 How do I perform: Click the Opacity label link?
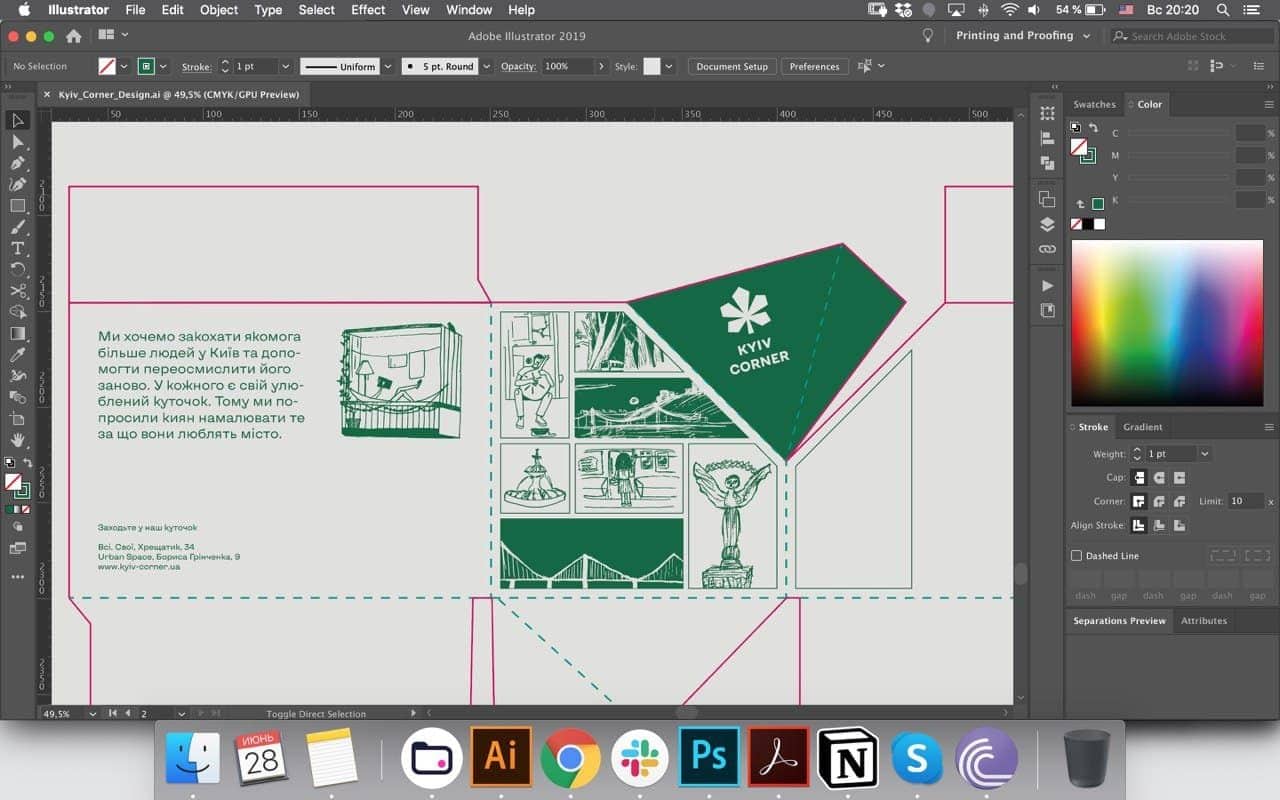[x=518, y=66]
